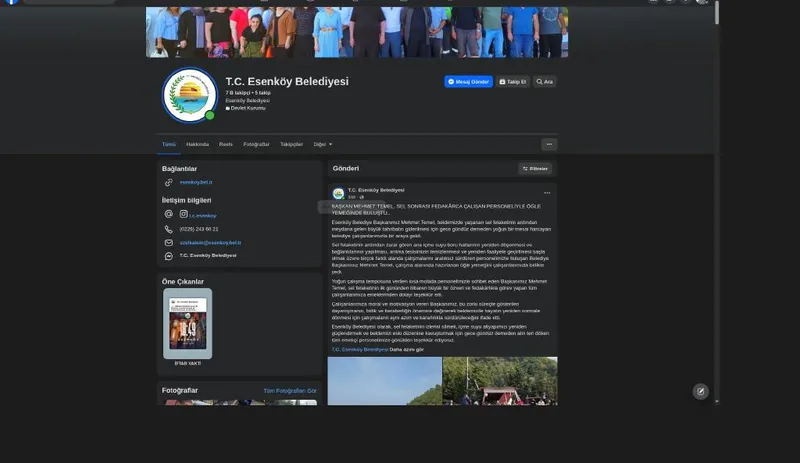Open the left post photo with sky

(x=385, y=381)
